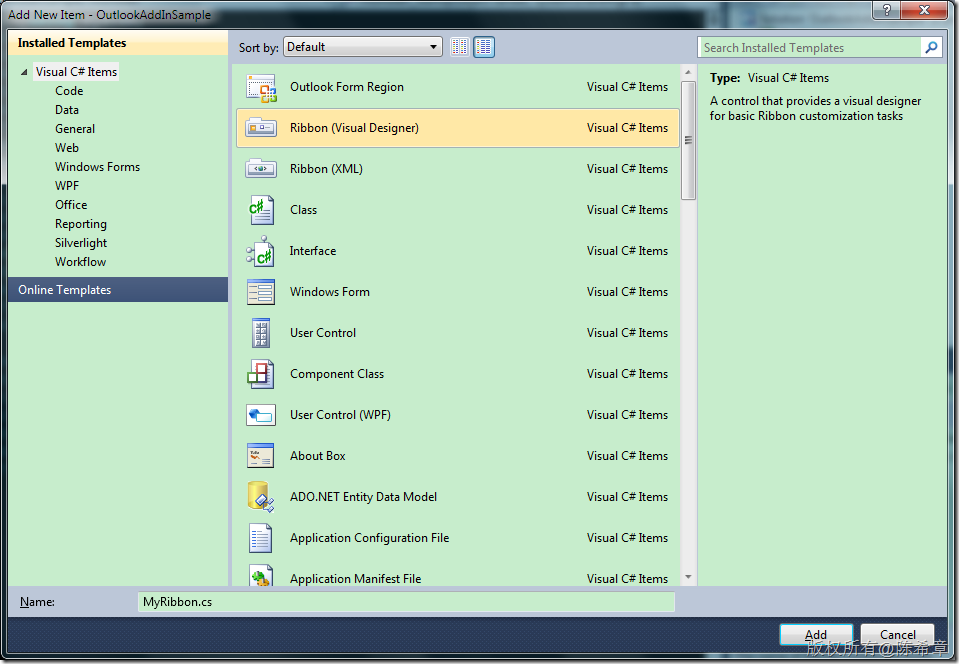
Task: Click the Application Manifest File icon
Action: 261,576
